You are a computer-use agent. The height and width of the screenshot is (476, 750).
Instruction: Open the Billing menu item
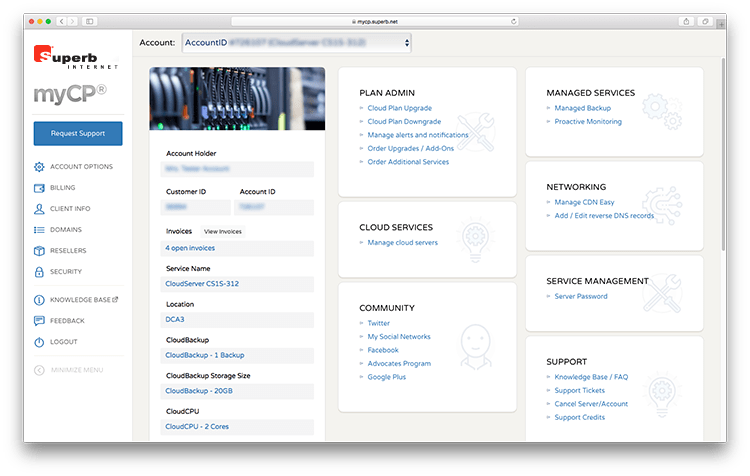coord(63,188)
